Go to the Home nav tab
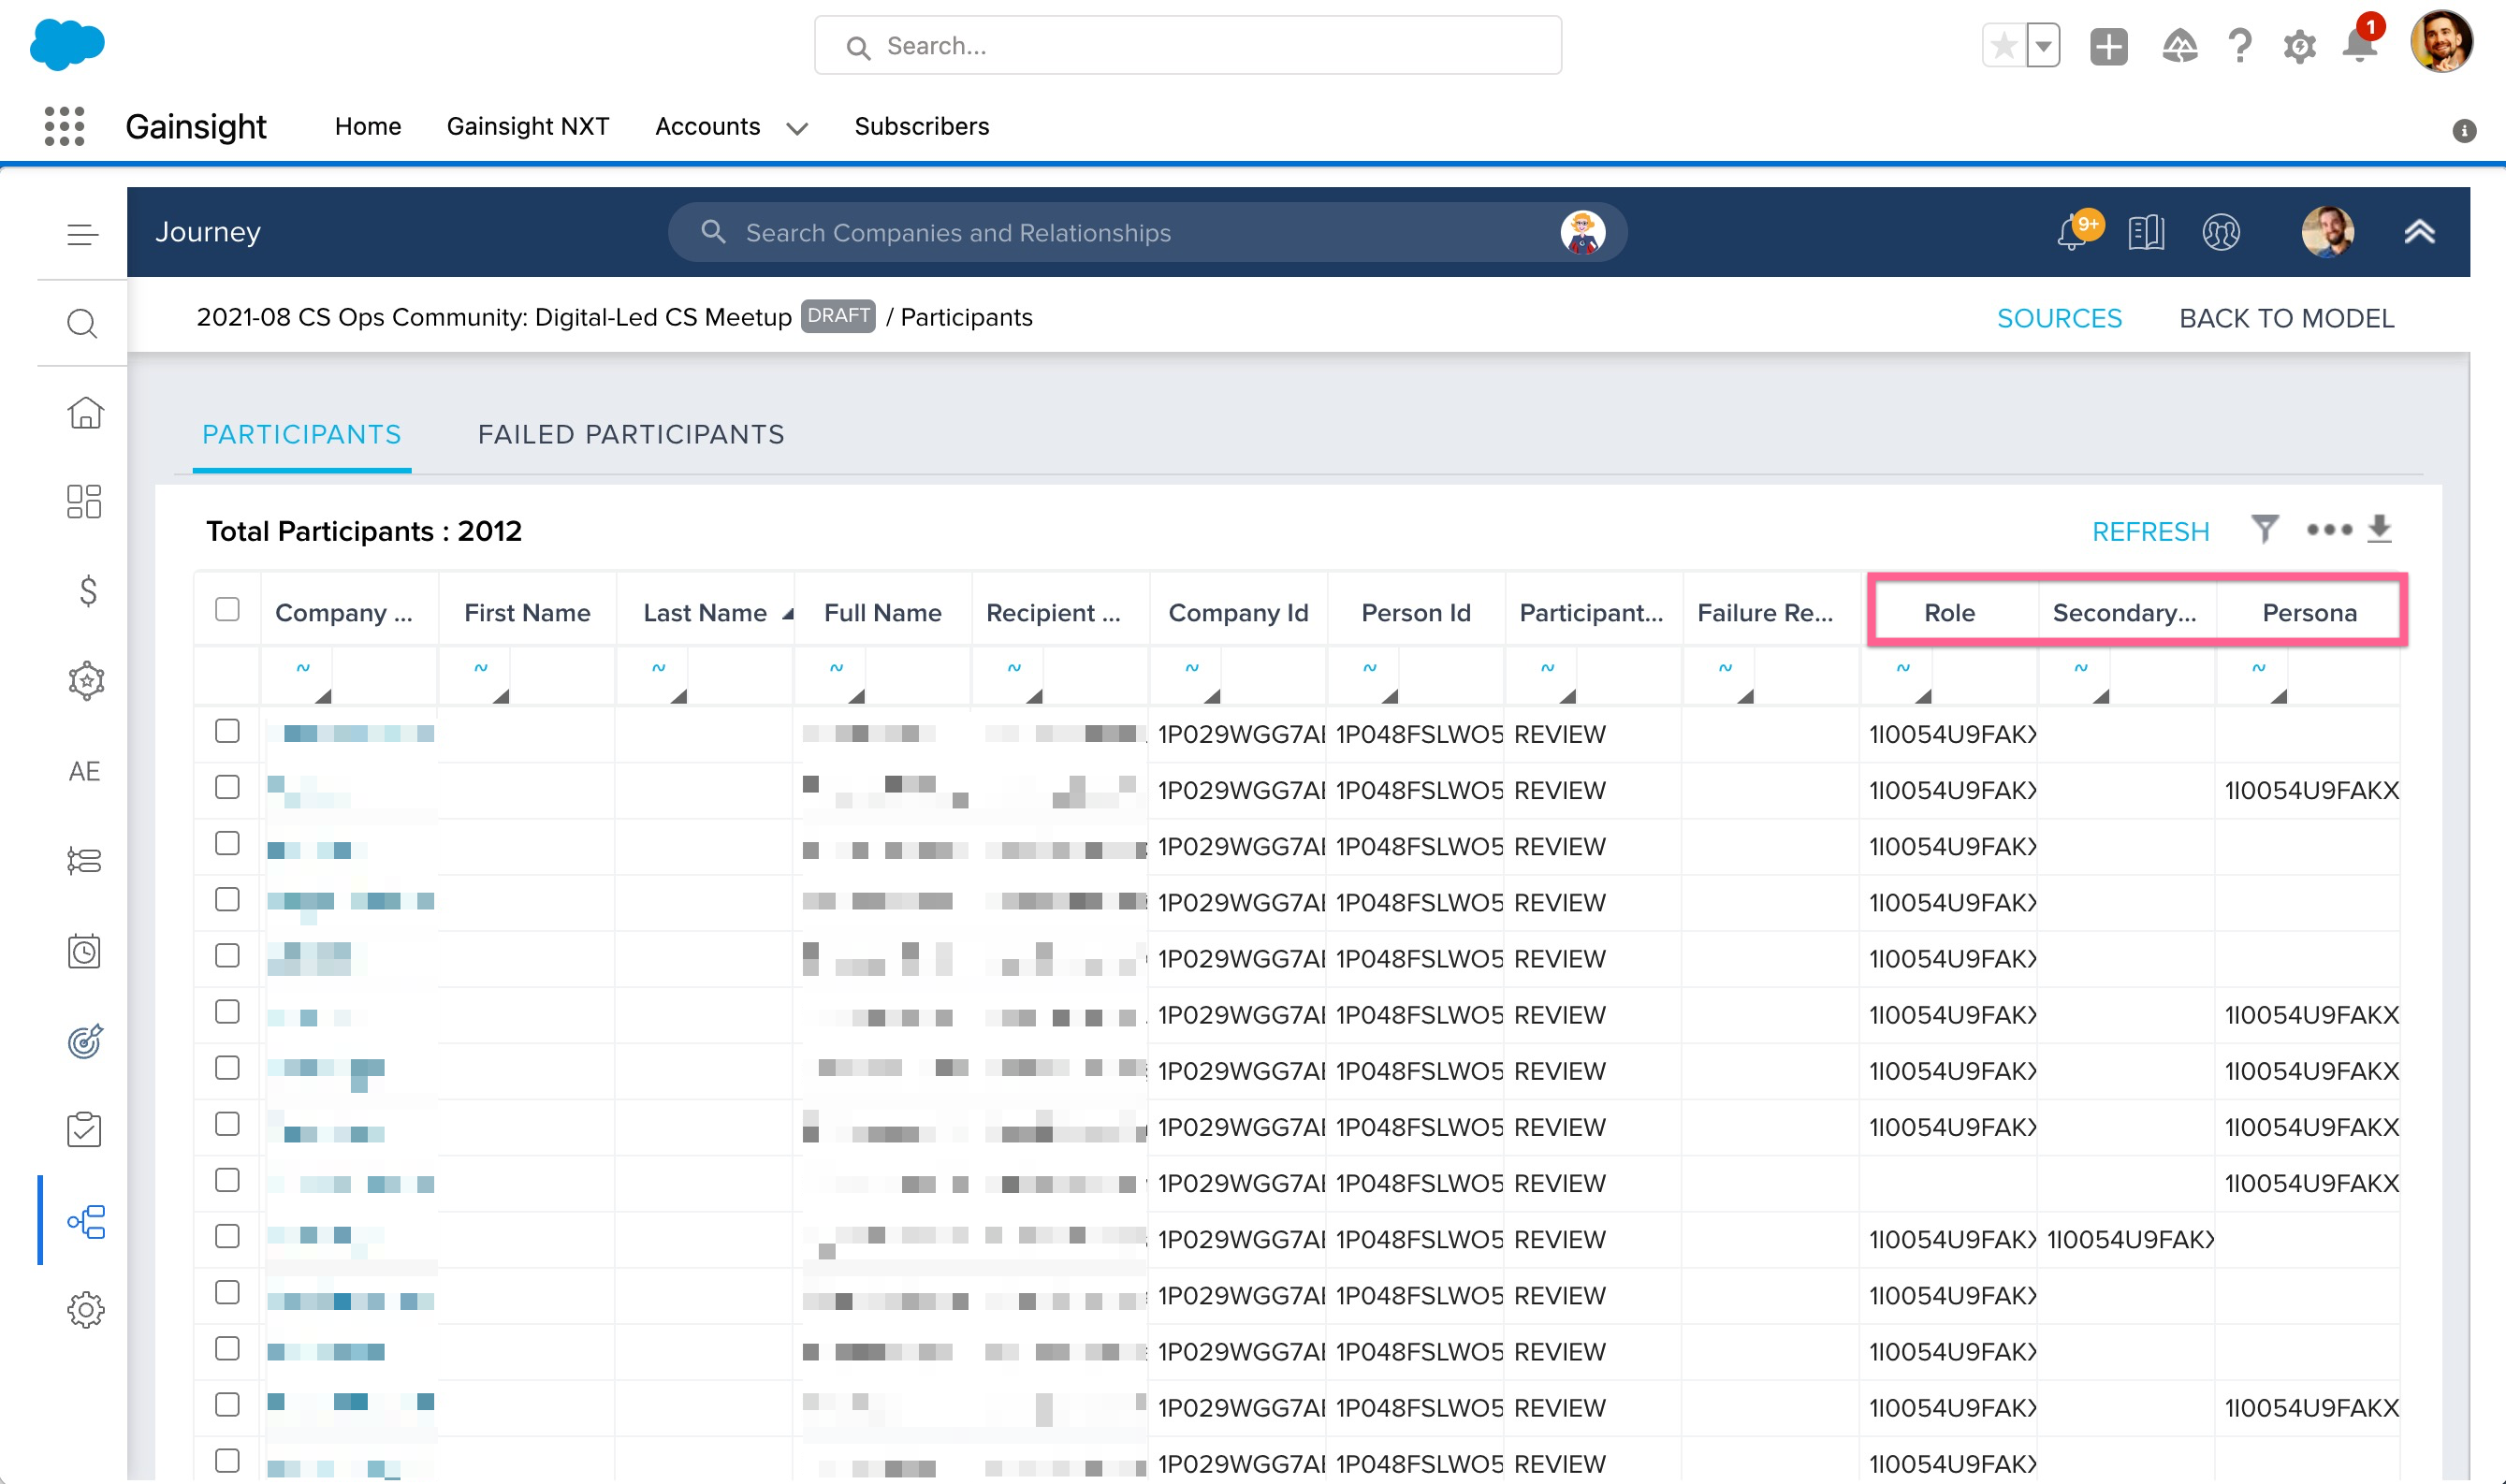This screenshot has width=2506, height=1484. (368, 126)
